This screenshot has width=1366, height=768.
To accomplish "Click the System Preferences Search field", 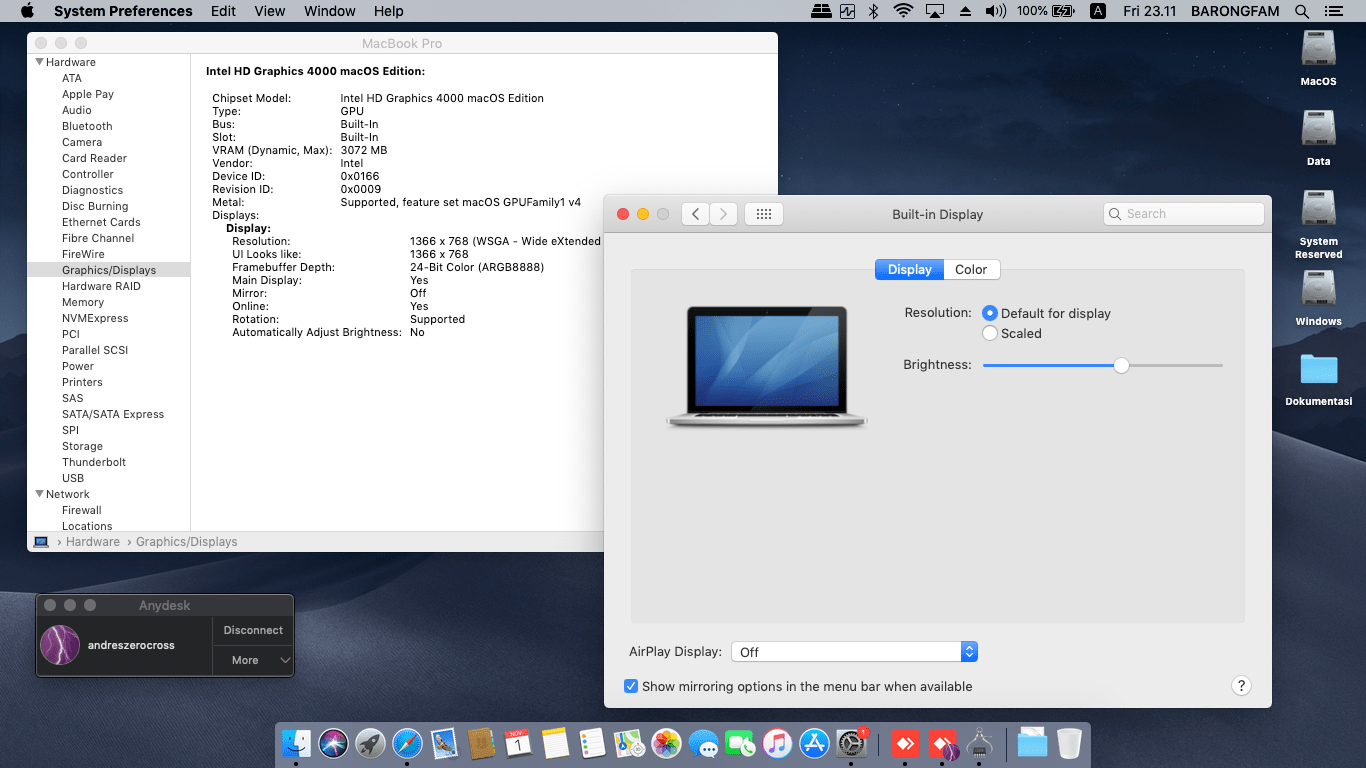I will pos(1184,214).
